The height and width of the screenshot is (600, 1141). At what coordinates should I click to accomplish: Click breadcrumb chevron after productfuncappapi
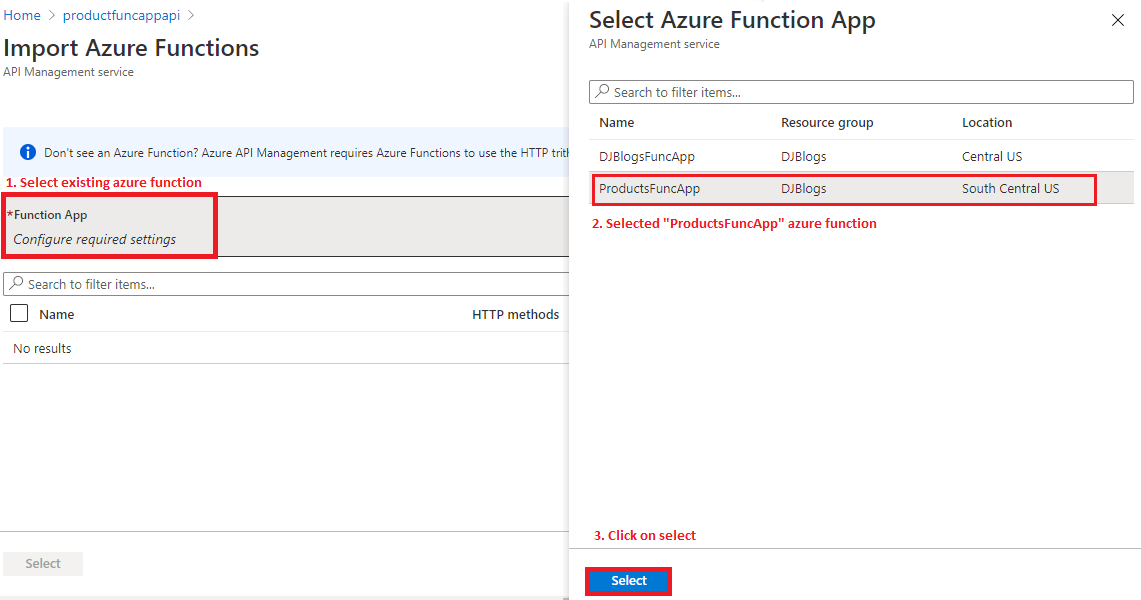point(191,15)
